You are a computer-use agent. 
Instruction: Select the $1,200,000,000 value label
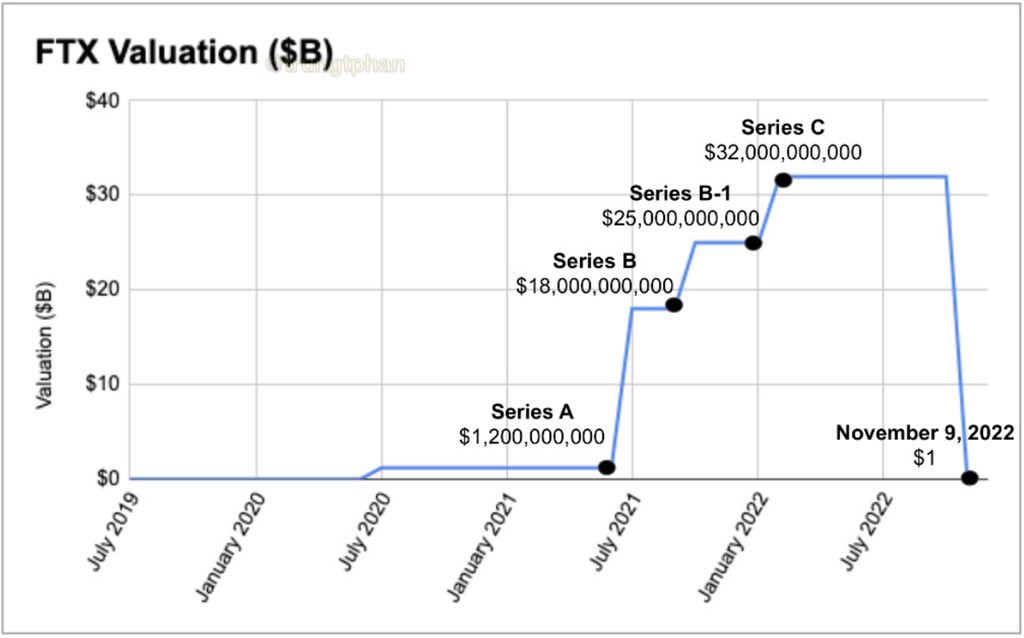(532, 436)
